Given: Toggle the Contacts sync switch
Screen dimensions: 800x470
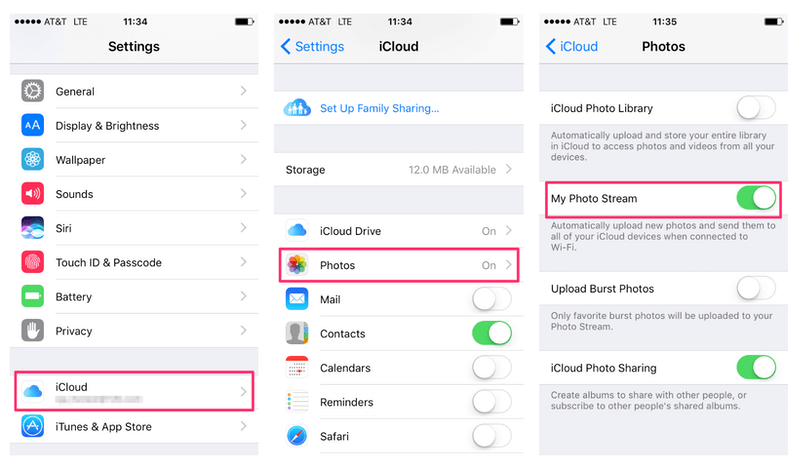Looking at the screenshot, I should pyautogui.click(x=492, y=333).
